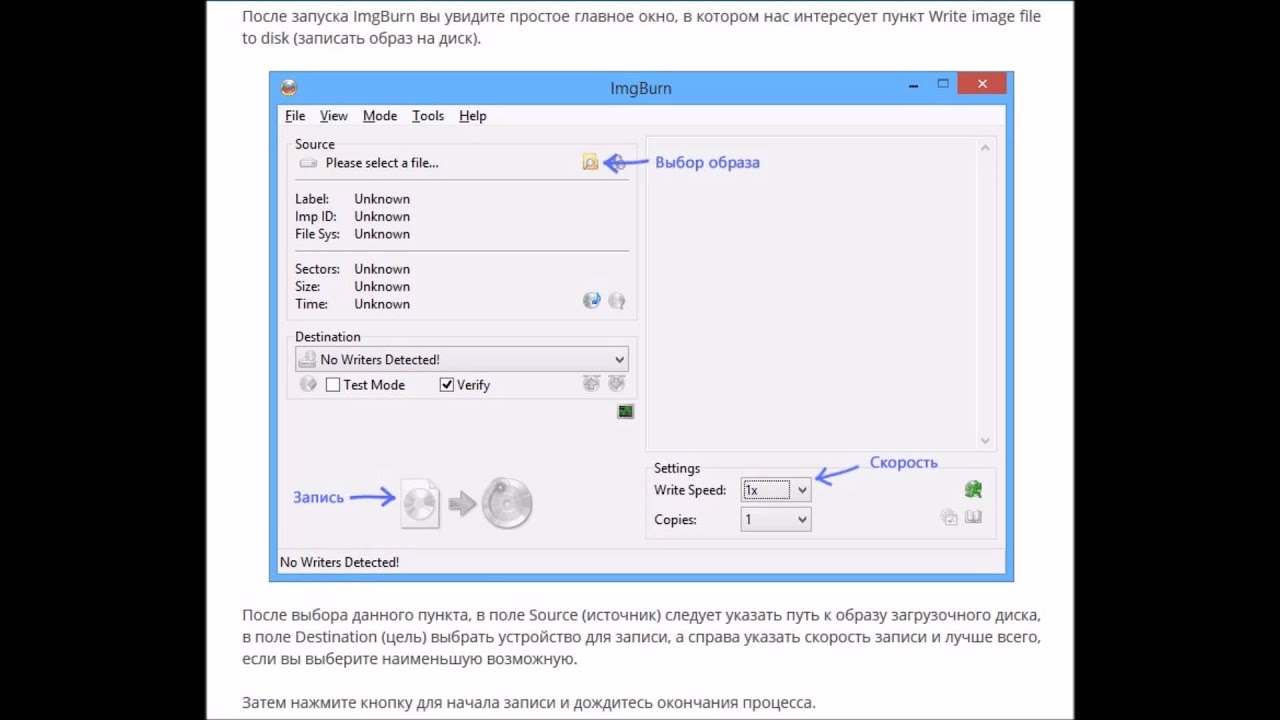Open the log window via green monitor icon
The image size is (1280, 720).
tap(625, 411)
